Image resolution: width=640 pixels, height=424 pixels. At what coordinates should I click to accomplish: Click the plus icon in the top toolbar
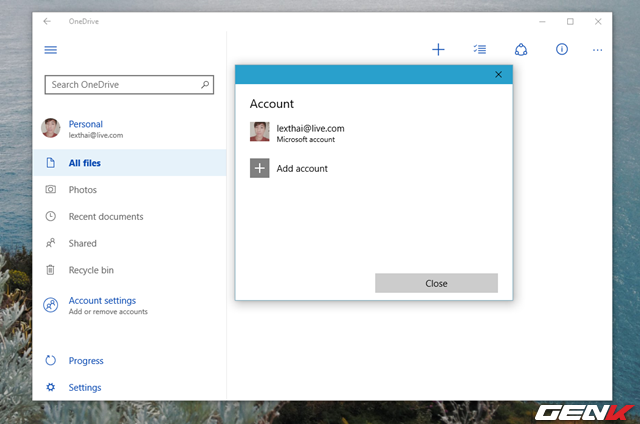438,49
